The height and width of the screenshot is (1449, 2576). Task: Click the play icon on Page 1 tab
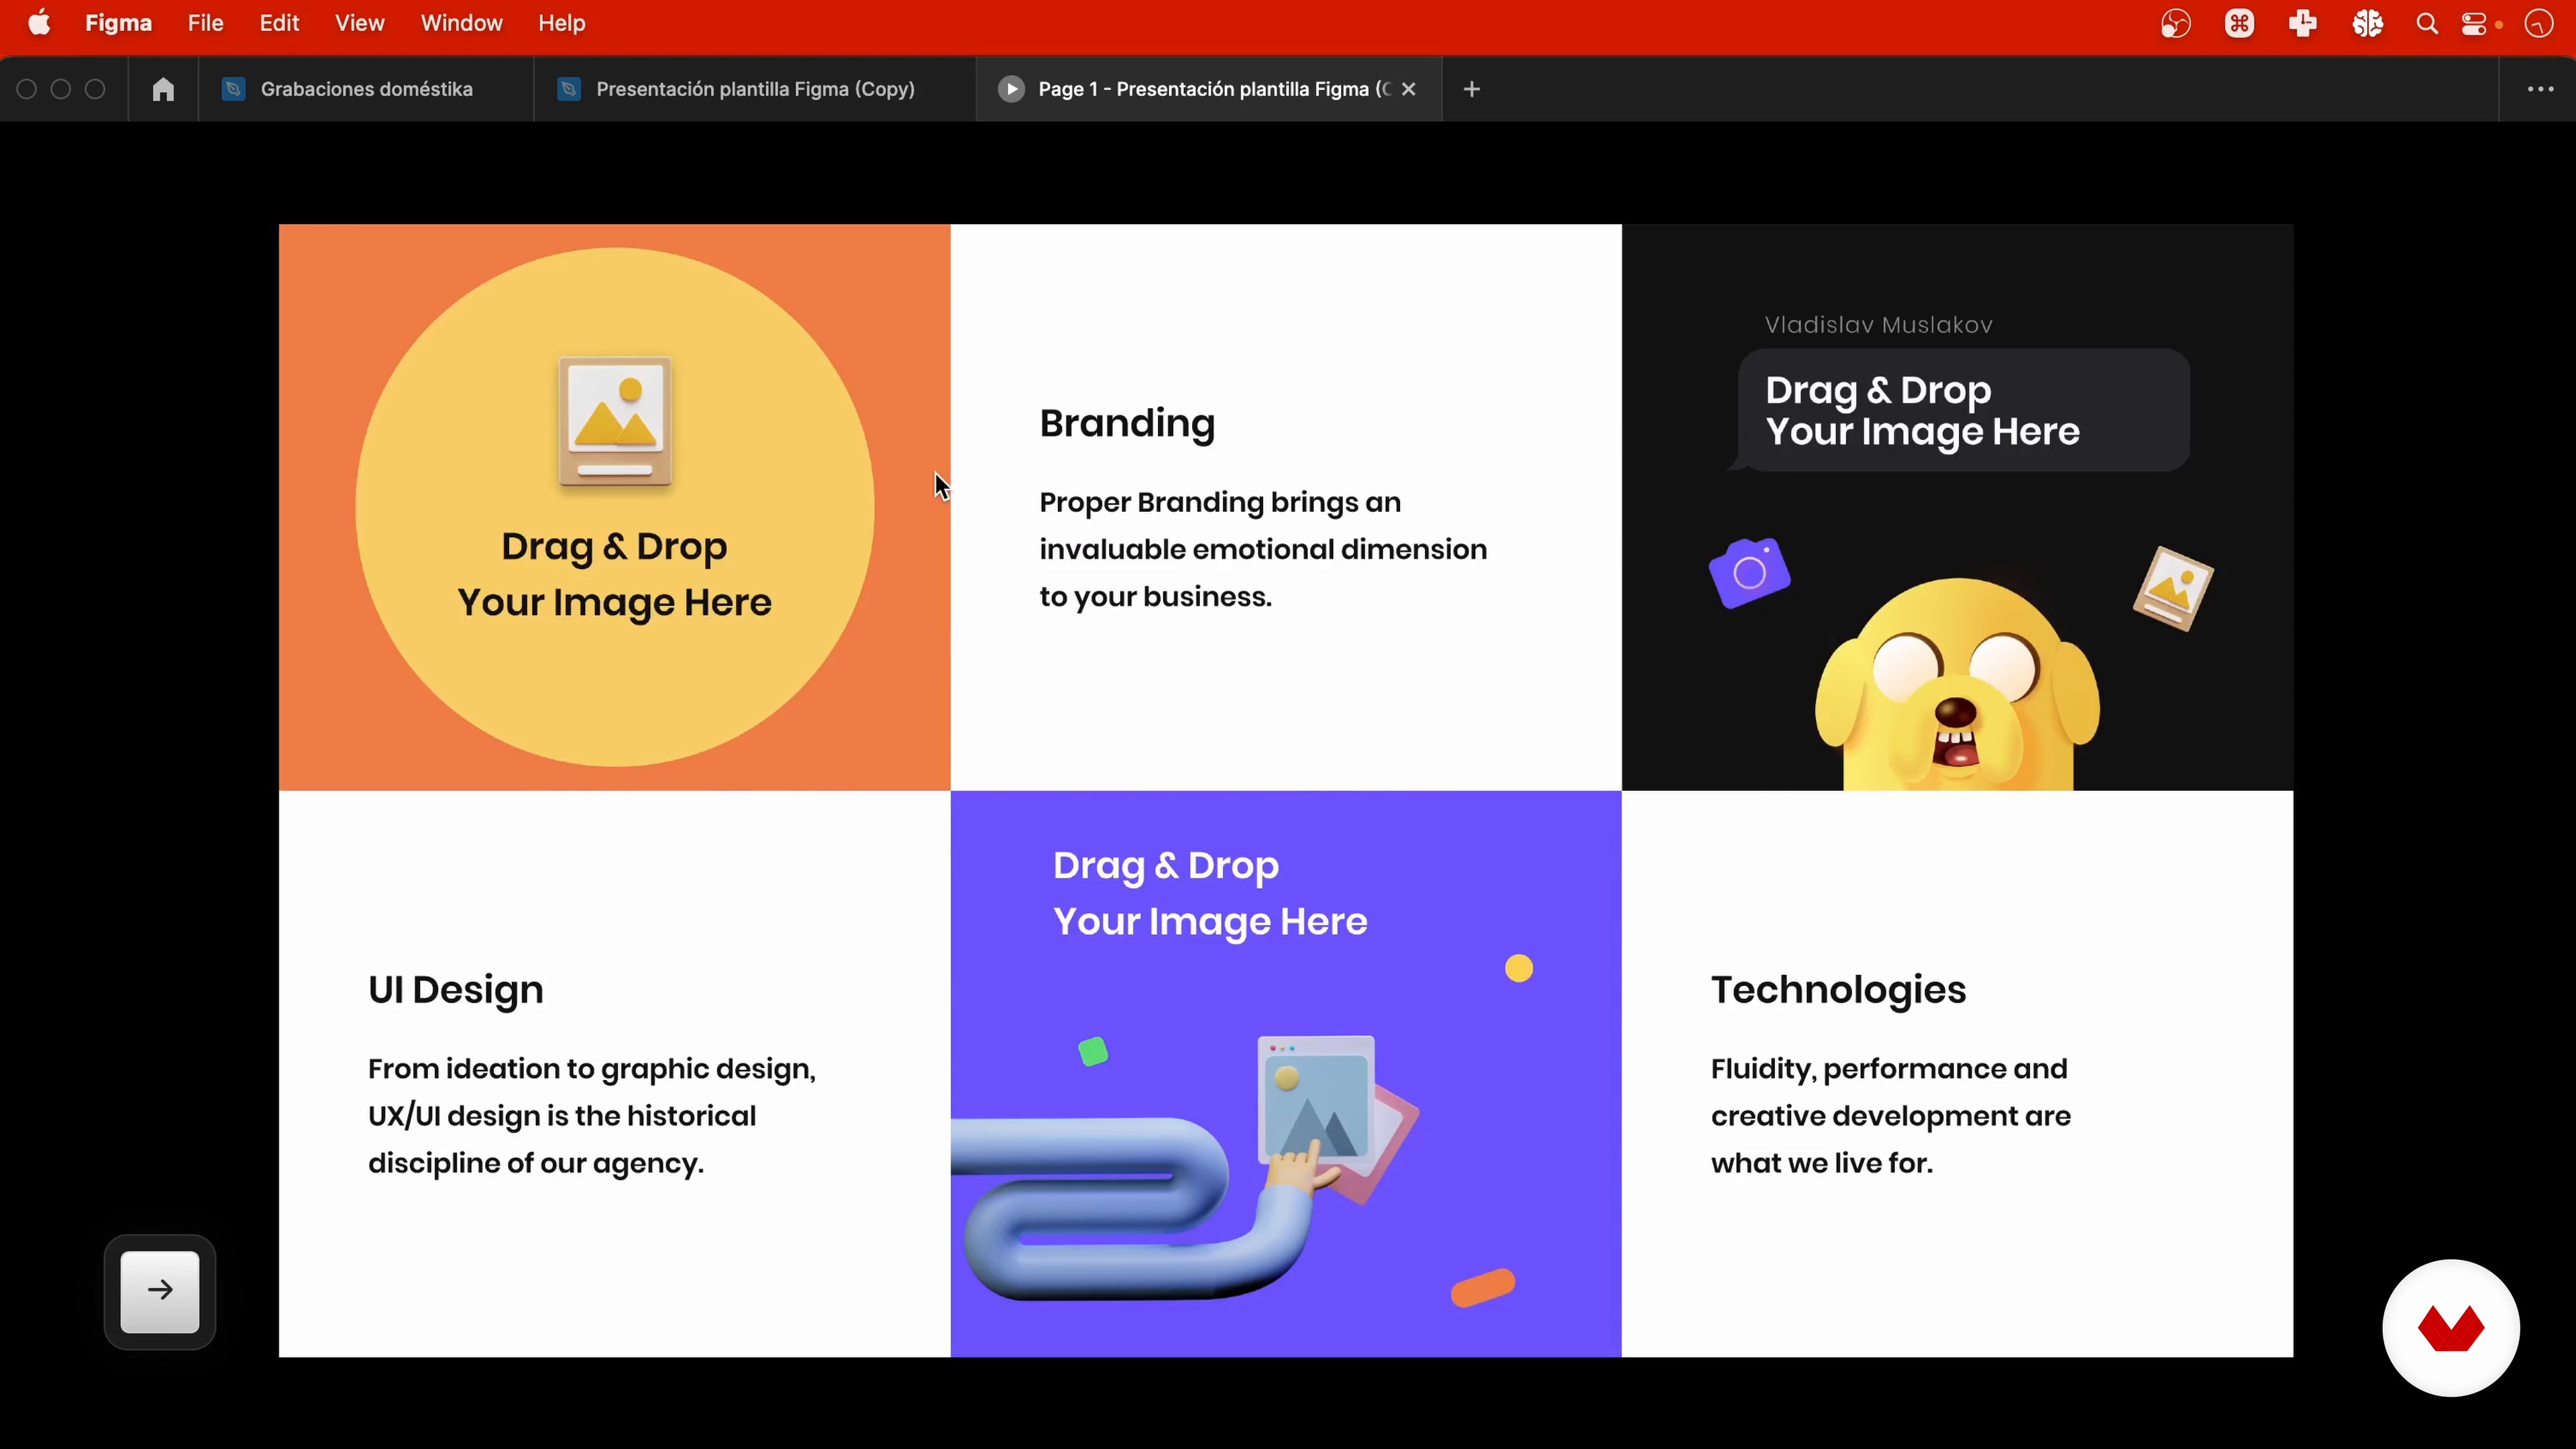(1011, 90)
